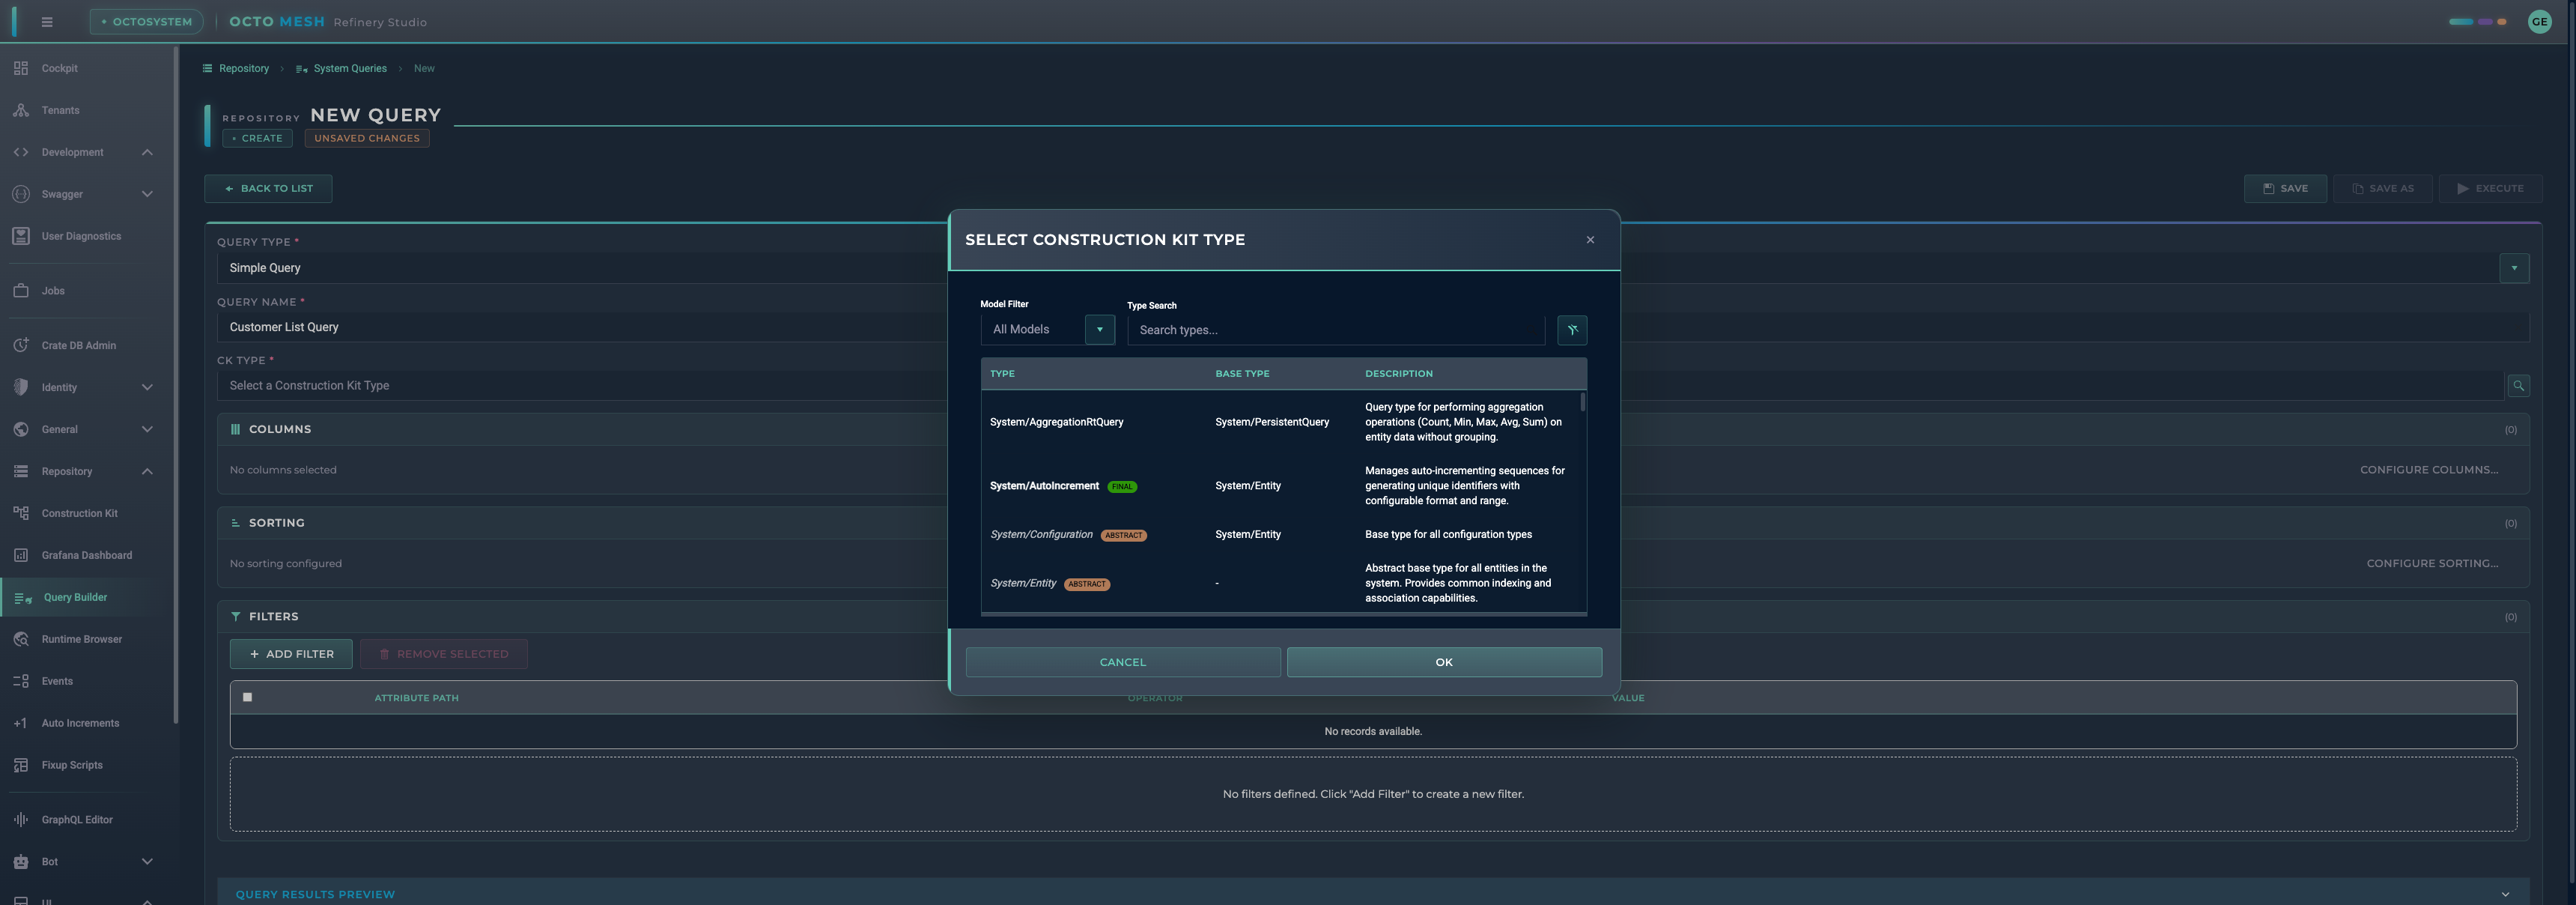The width and height of the screenshot is (2576, 905).
Task: Go to System Queries breadcrumb
Action: point(349,68)
